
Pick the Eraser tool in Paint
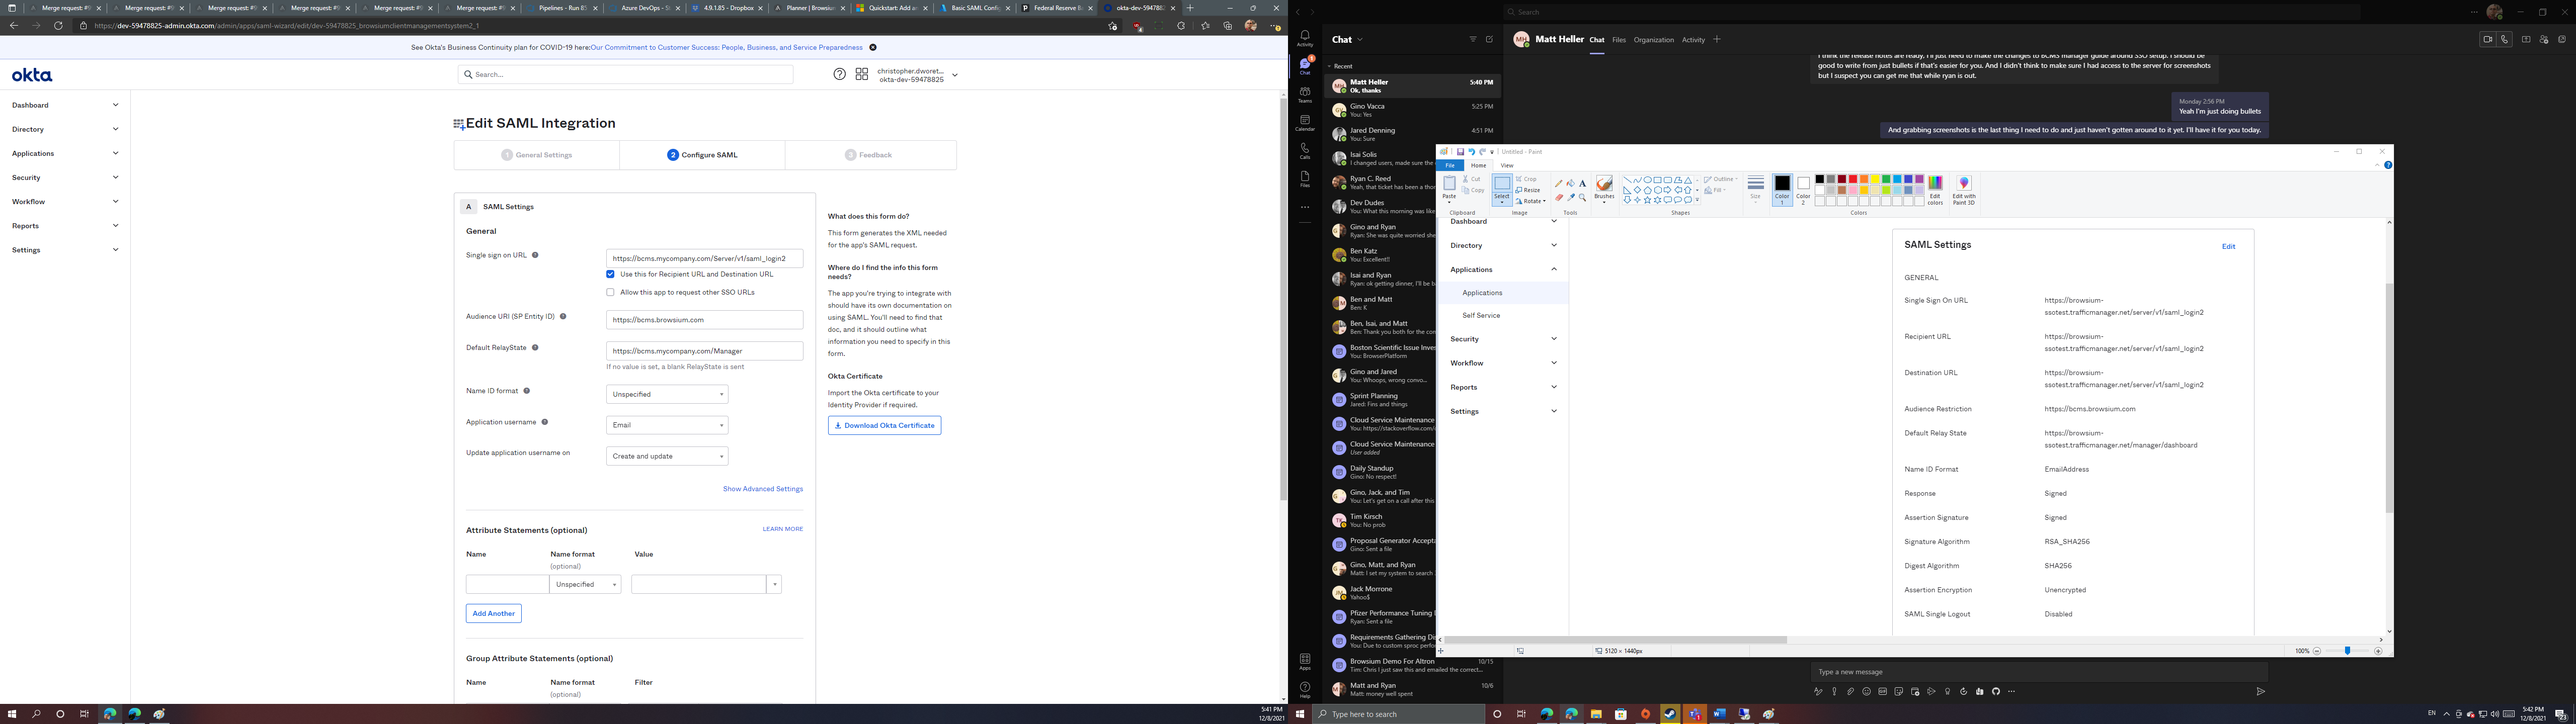coord(1559,198)
